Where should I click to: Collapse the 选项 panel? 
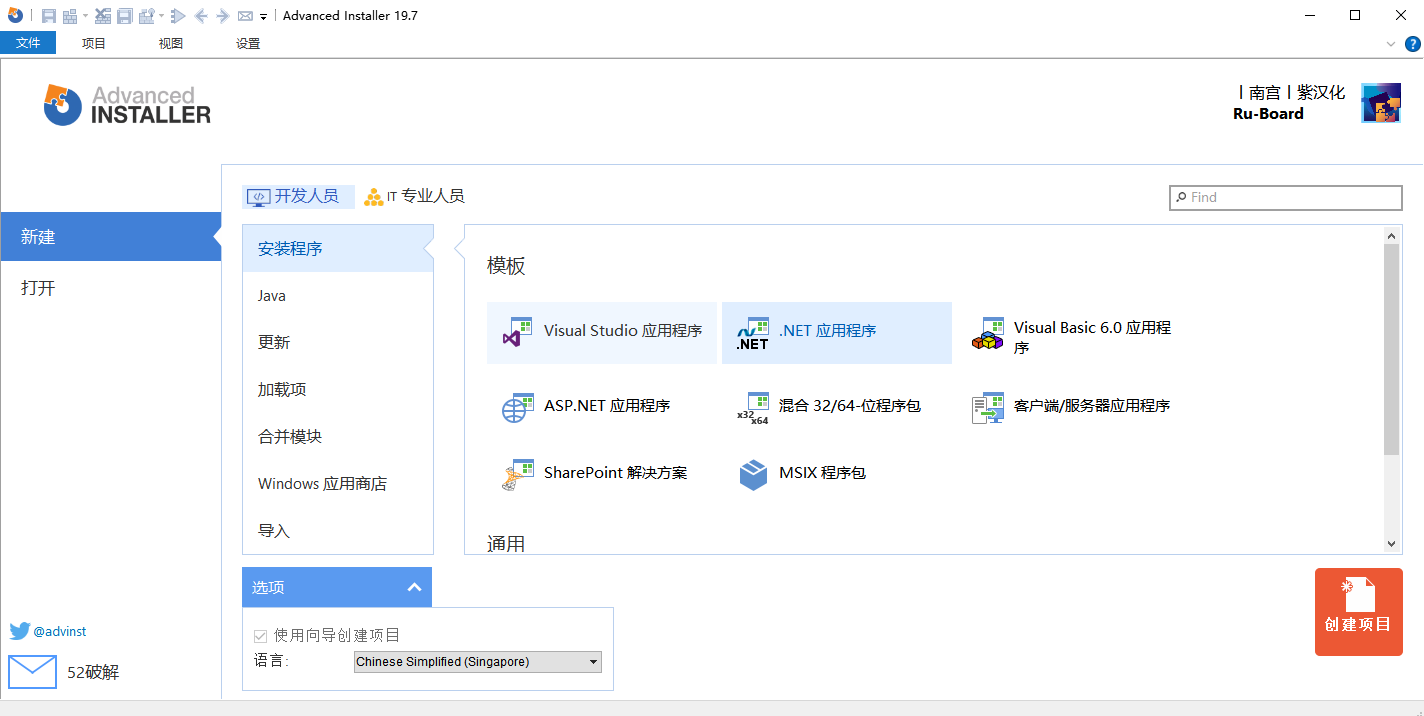point(414,587)
